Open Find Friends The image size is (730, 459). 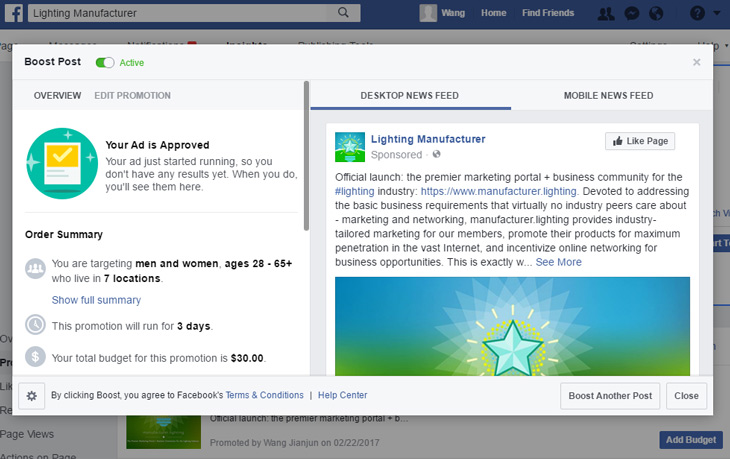(x=548, y=13)
